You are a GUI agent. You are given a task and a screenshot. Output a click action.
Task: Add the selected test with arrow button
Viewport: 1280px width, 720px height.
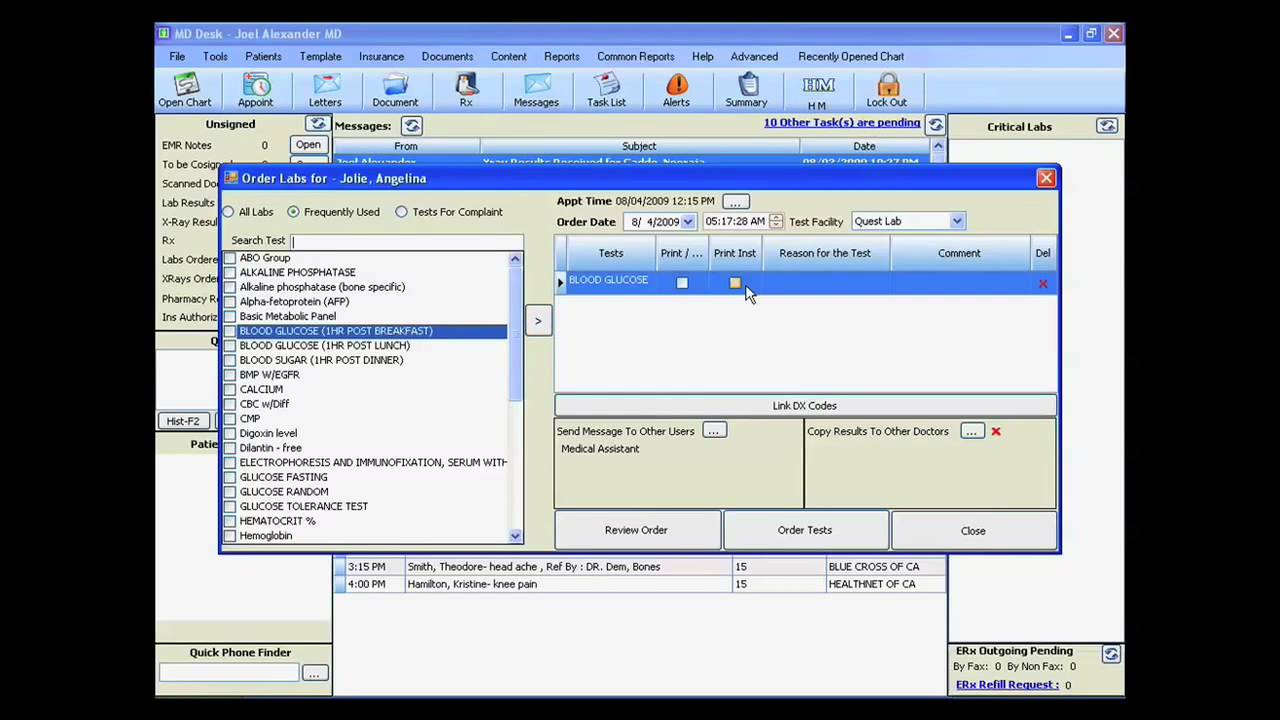coord(538,321)
